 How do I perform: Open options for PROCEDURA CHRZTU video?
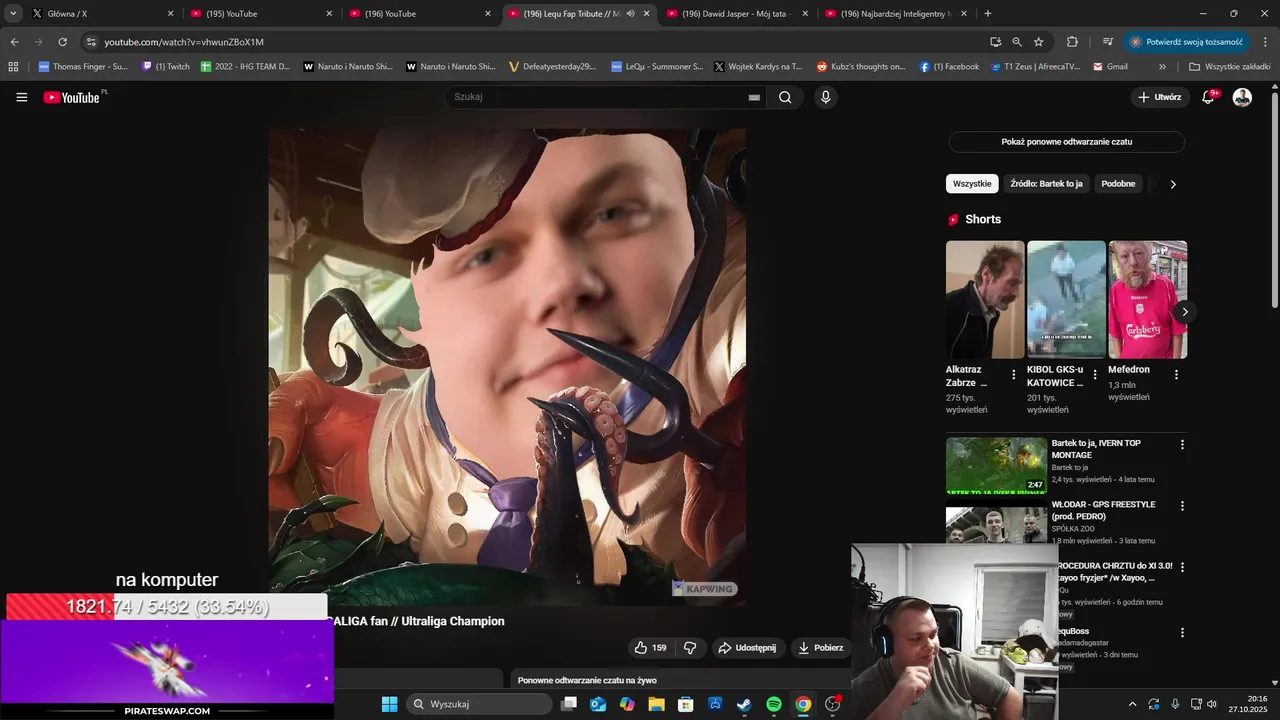pos(1182,567)
